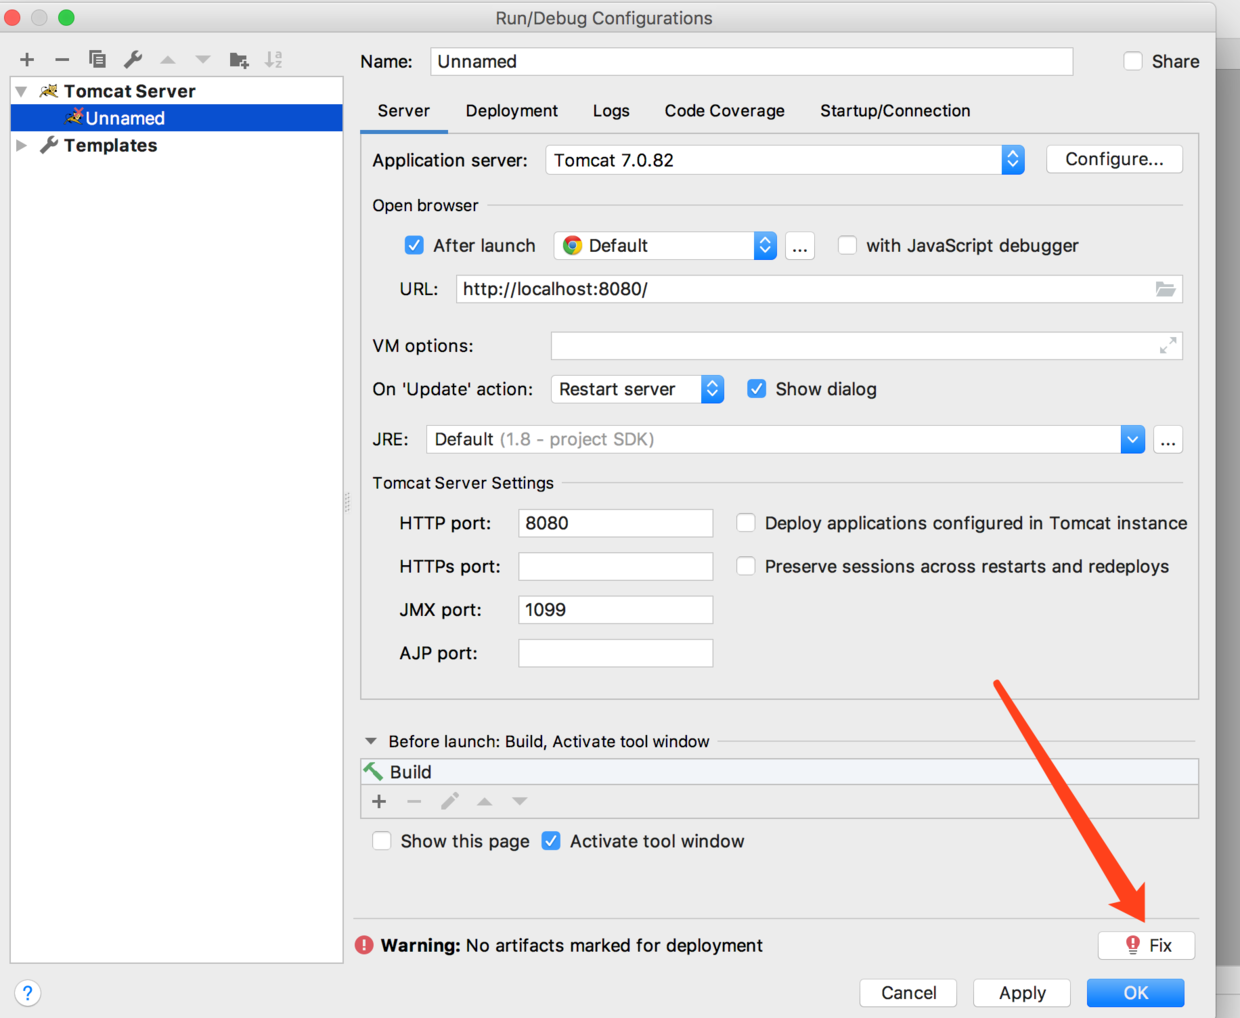This screenshot has height=1018, width=1240.
Task: Click Cancel button
Action: tap(908, 993)
